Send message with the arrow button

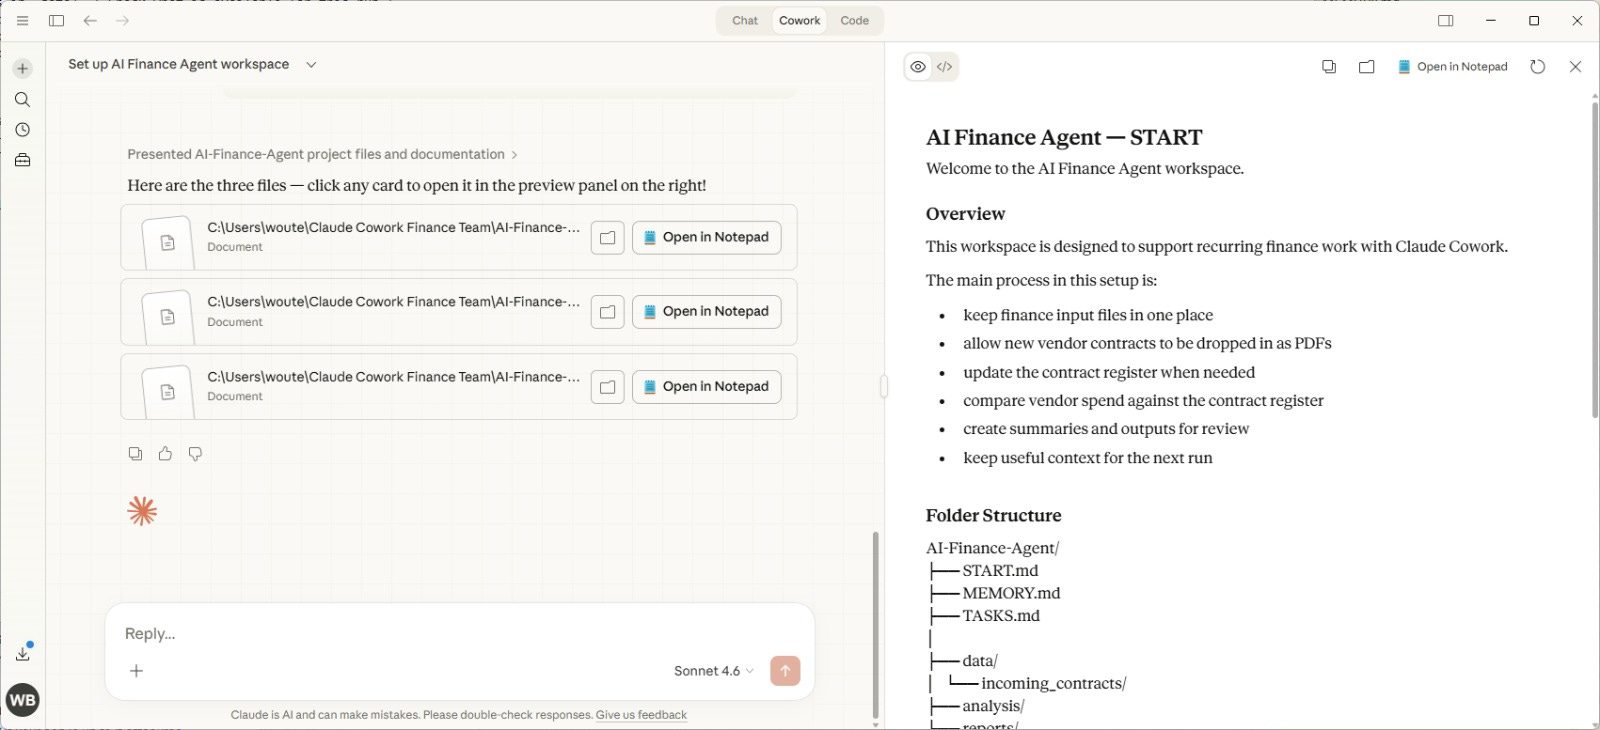tap(785, 671)
